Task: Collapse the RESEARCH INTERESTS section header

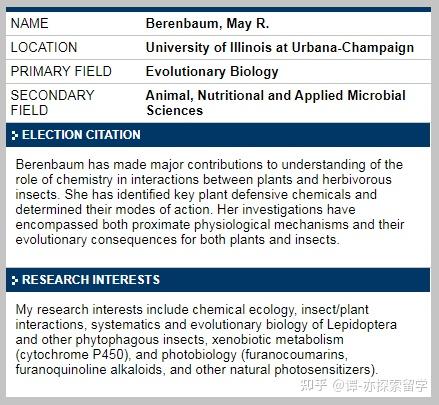Action: pos(218,280)
